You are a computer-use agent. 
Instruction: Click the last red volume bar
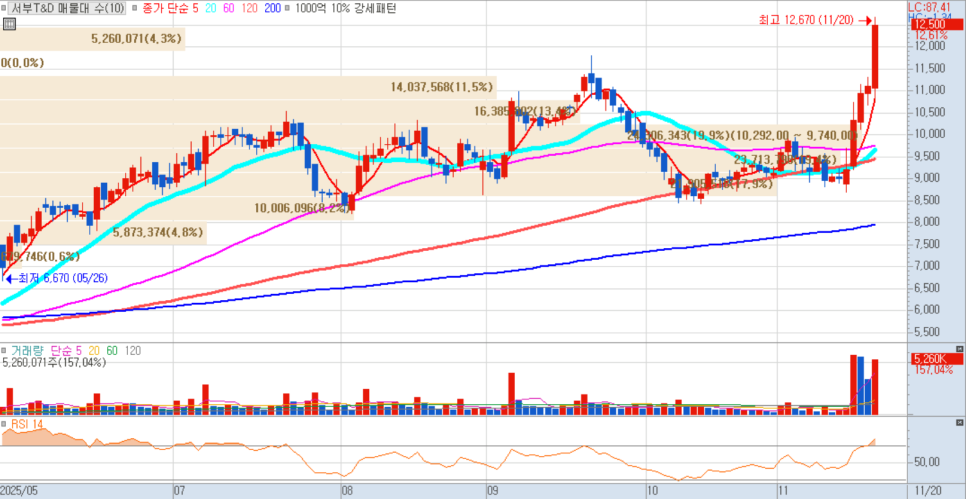click(x=875, y=387)
